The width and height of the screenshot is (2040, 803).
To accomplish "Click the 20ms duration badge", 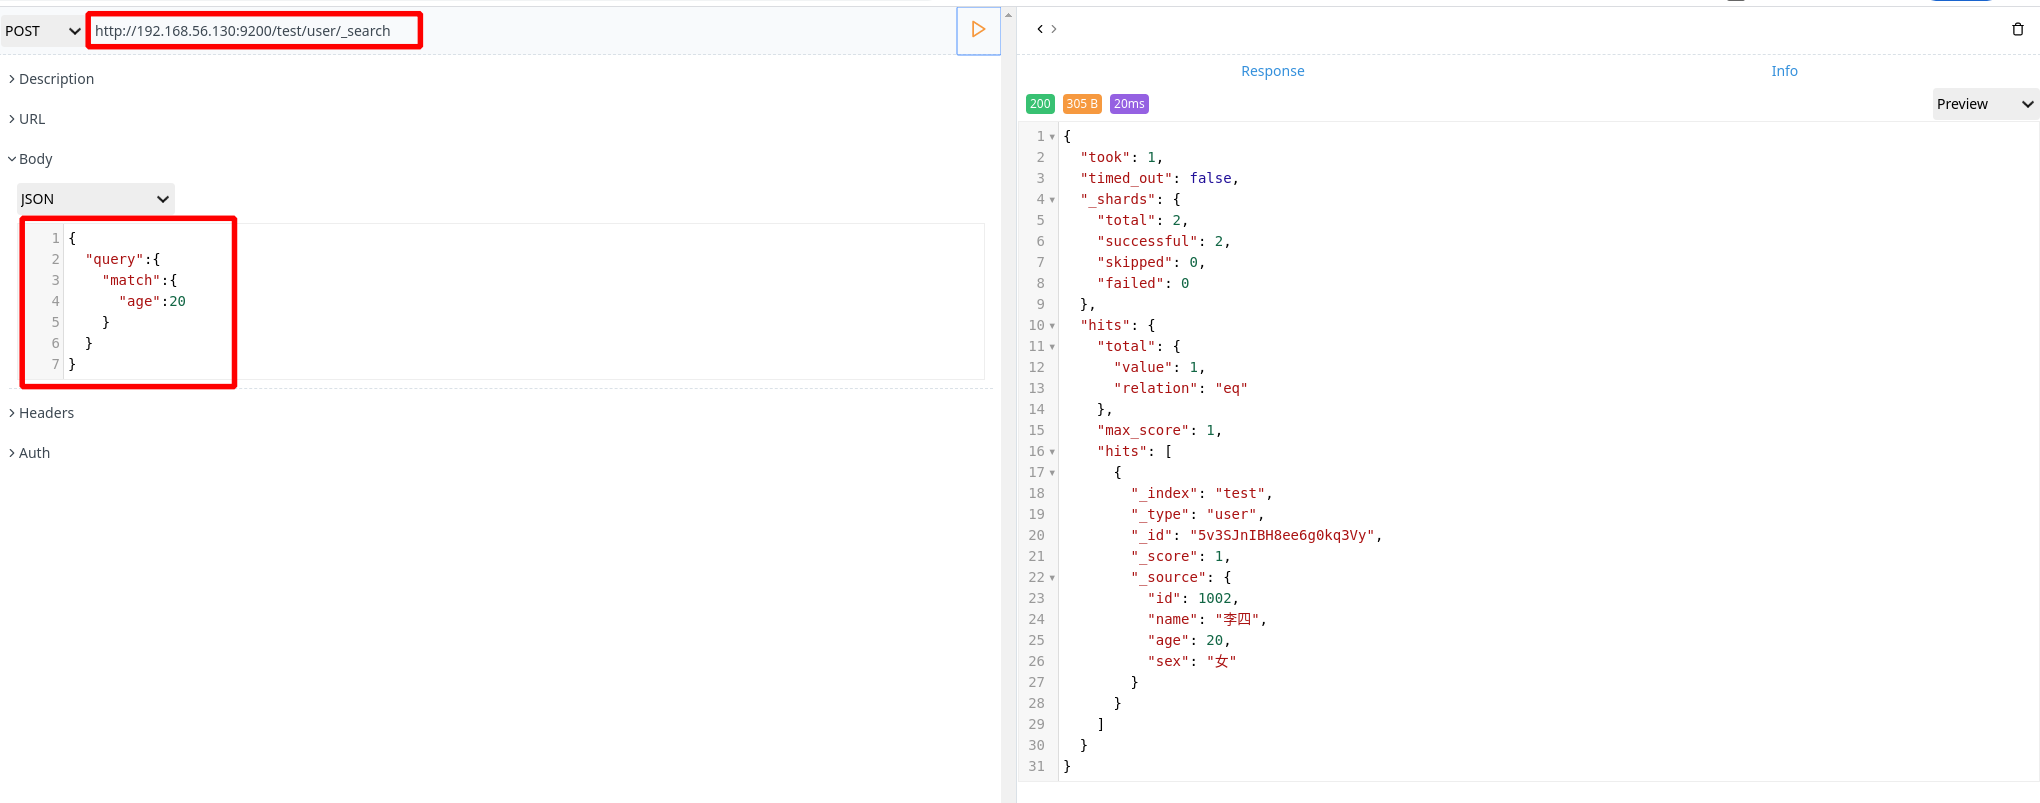I will tap(1129, 104).
